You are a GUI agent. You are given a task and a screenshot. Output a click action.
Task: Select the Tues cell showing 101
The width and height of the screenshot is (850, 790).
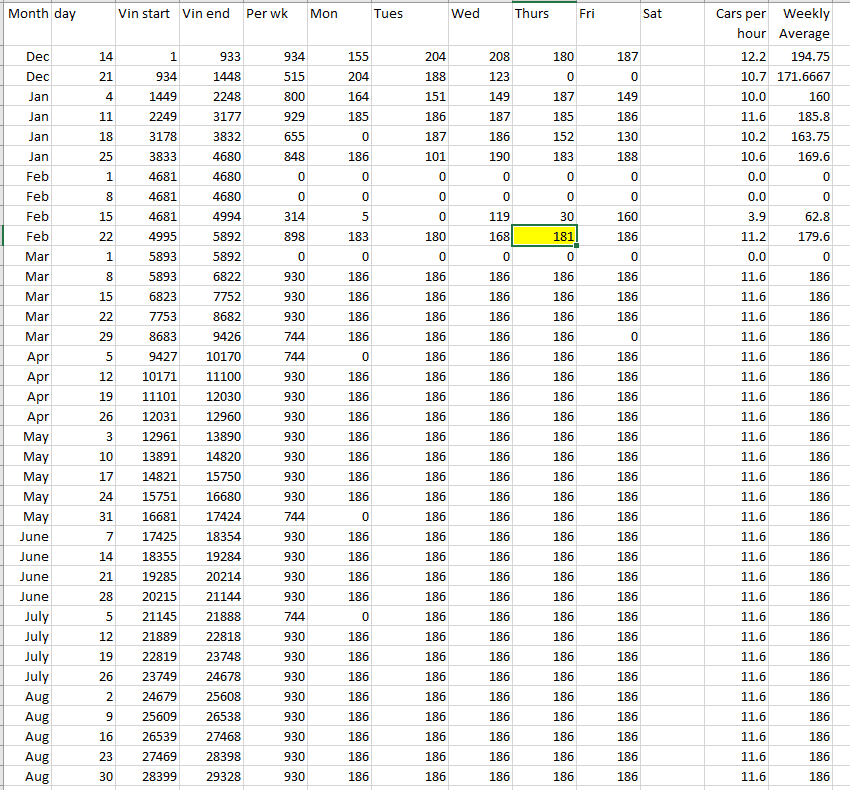(408, 157)
